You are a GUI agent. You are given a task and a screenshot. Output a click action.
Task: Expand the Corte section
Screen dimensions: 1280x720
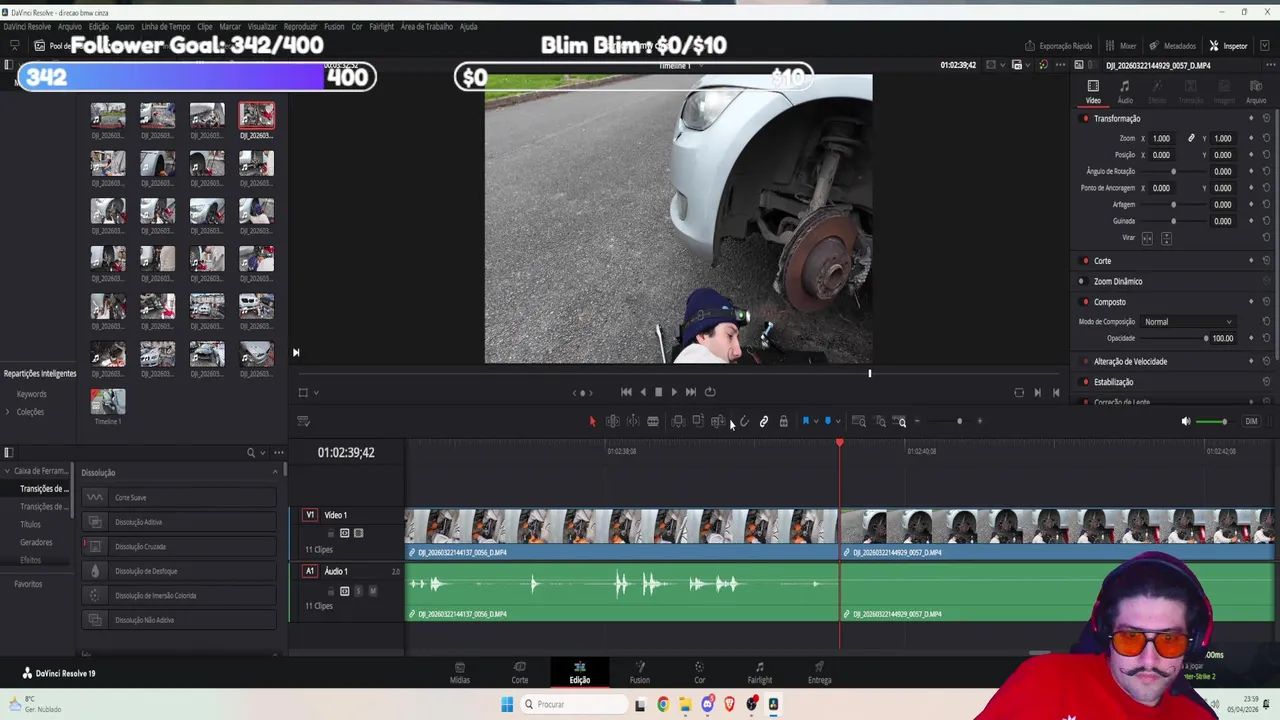(1102, 261)
